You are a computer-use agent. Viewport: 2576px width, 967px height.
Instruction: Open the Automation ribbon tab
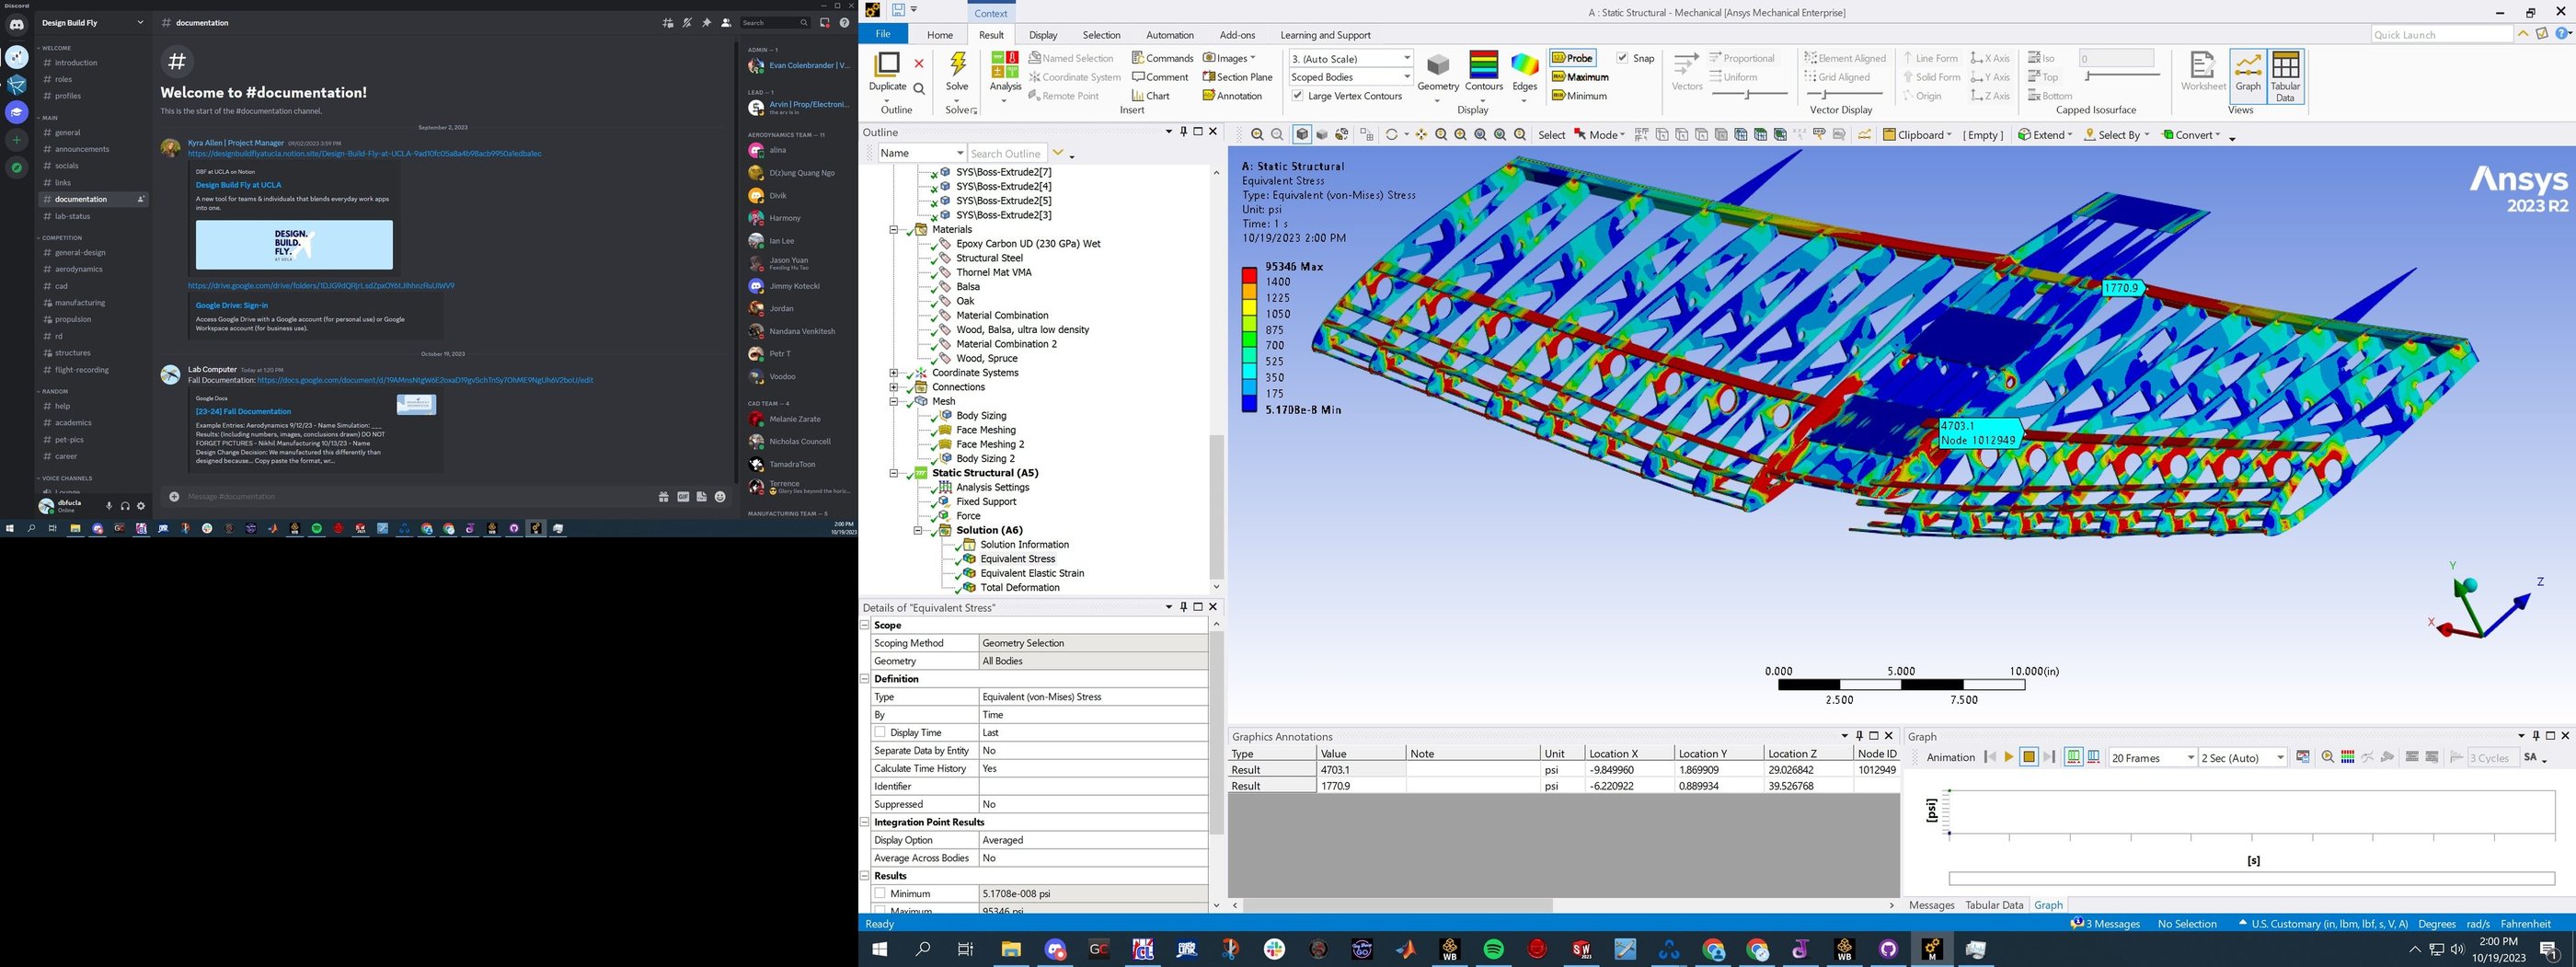1169,35
